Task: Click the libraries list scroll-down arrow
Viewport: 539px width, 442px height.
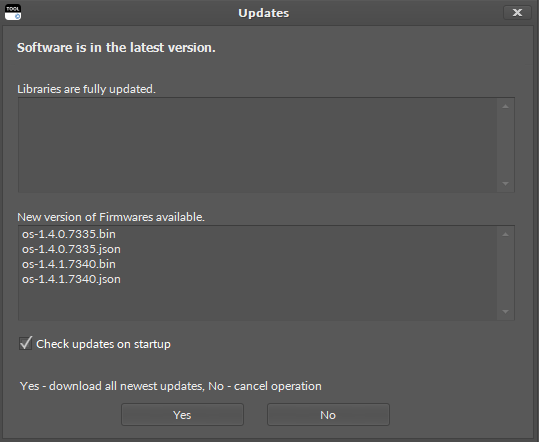Action: pos(505,184)
